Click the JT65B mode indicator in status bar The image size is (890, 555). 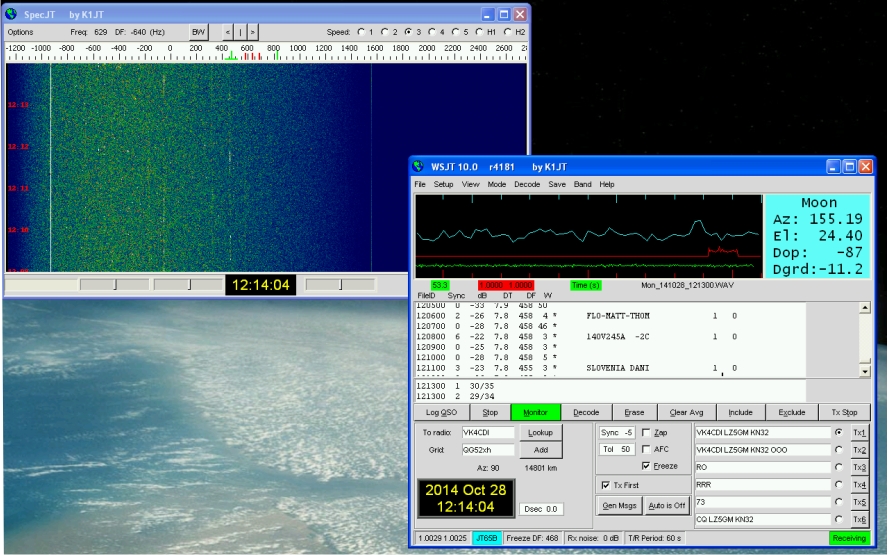click(489, 538)
